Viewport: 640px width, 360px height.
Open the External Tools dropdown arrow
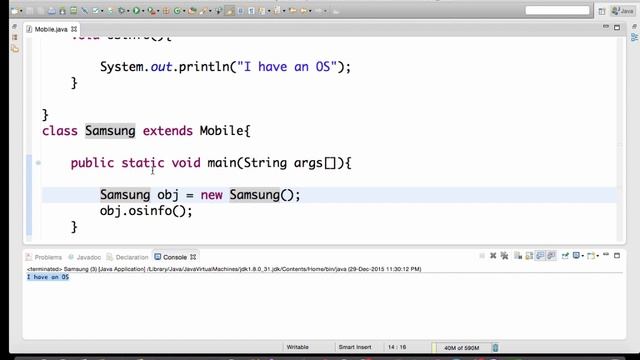pos(158,11)
